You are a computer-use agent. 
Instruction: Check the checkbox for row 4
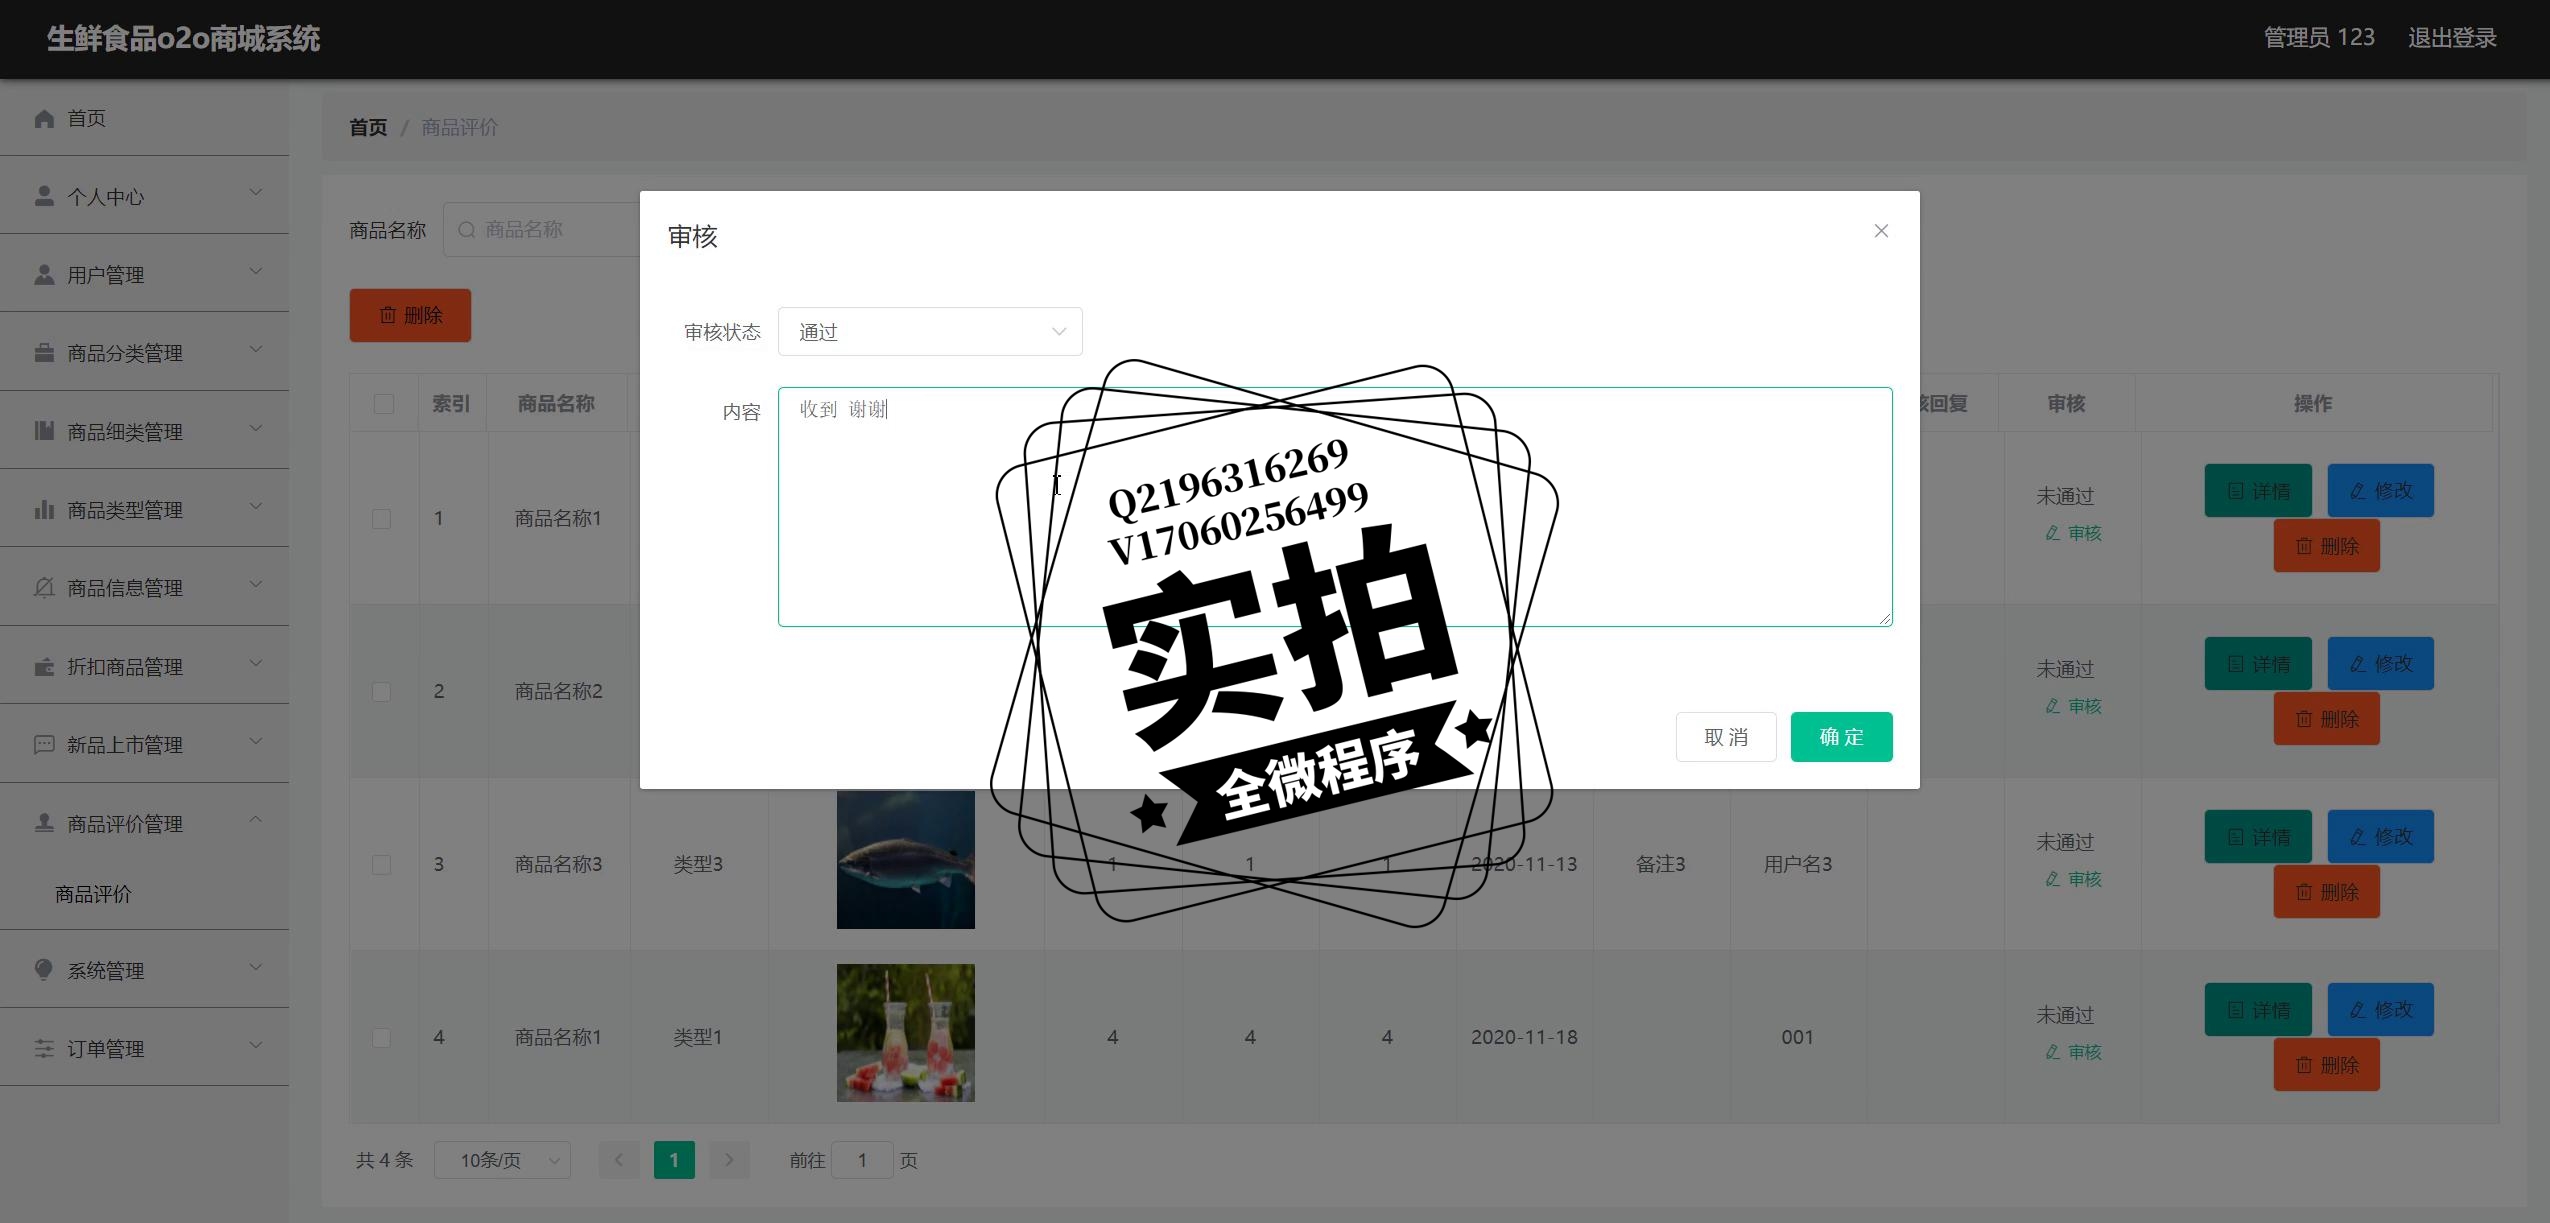click(x=381, y=1038)
